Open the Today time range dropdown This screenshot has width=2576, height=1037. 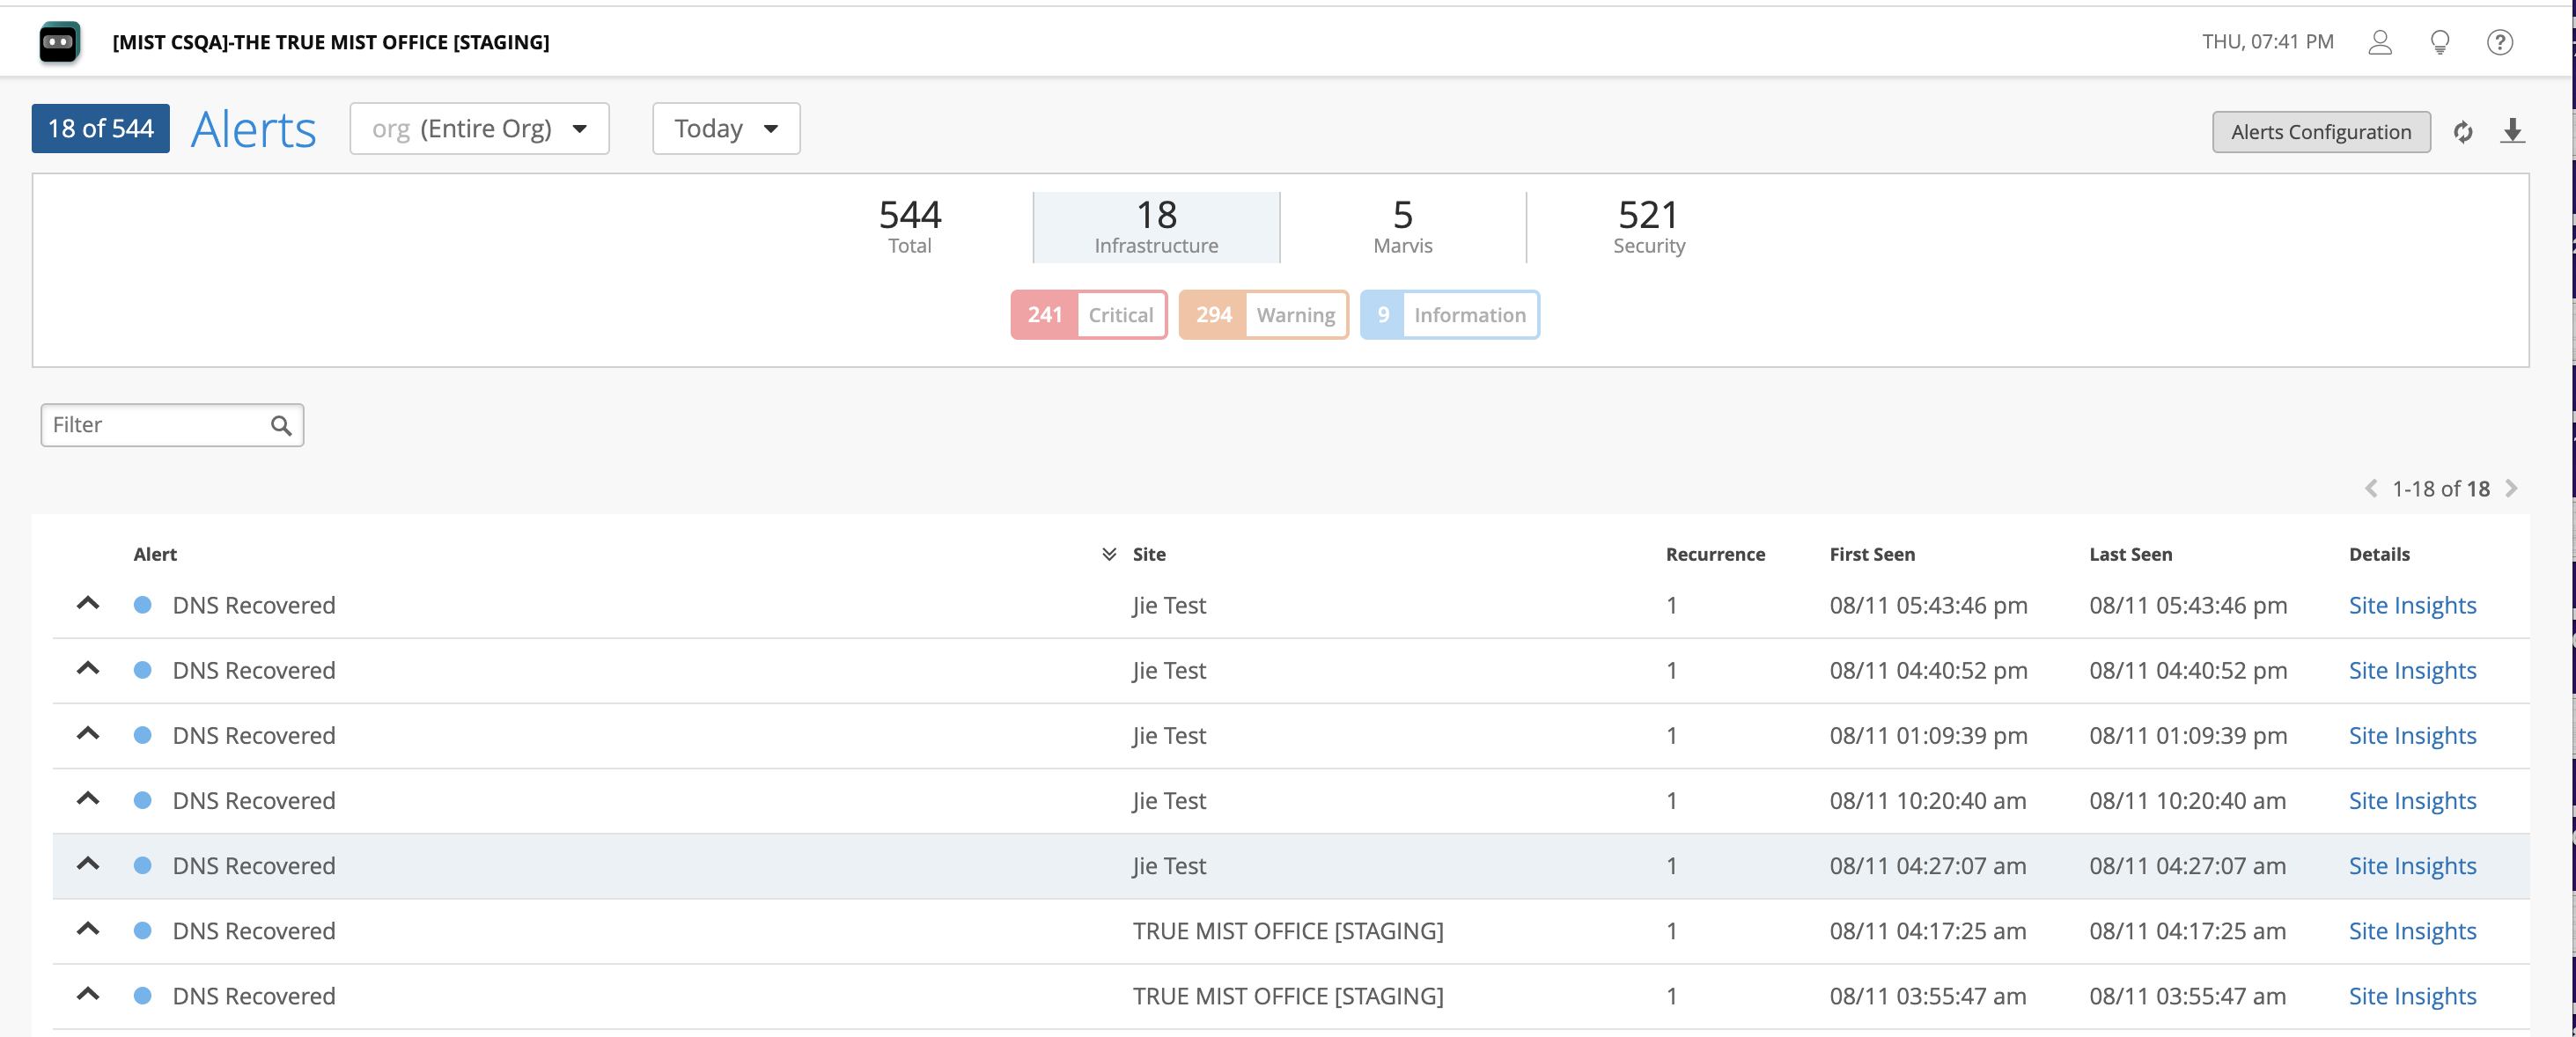point(726,129)
